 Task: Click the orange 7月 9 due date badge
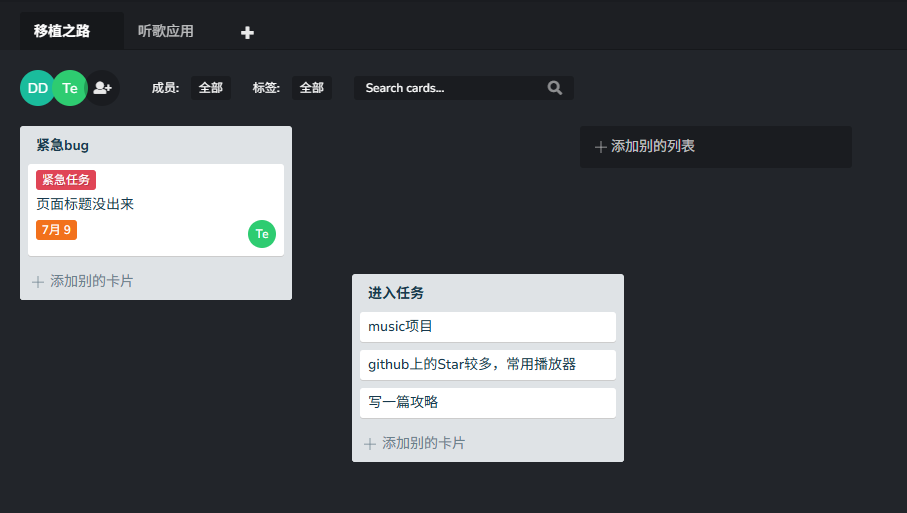56,230
